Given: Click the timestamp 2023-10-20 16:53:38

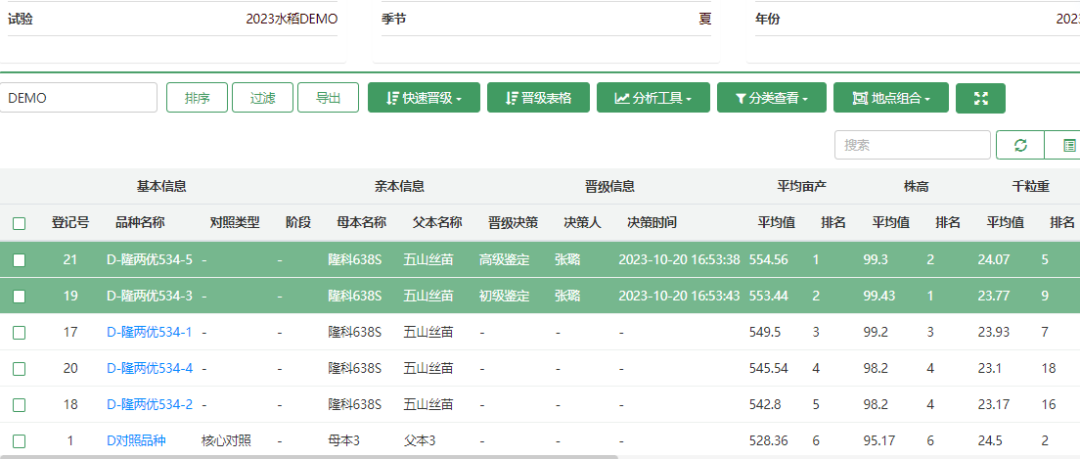Looking at the screenshot, I should coord(679,260).
